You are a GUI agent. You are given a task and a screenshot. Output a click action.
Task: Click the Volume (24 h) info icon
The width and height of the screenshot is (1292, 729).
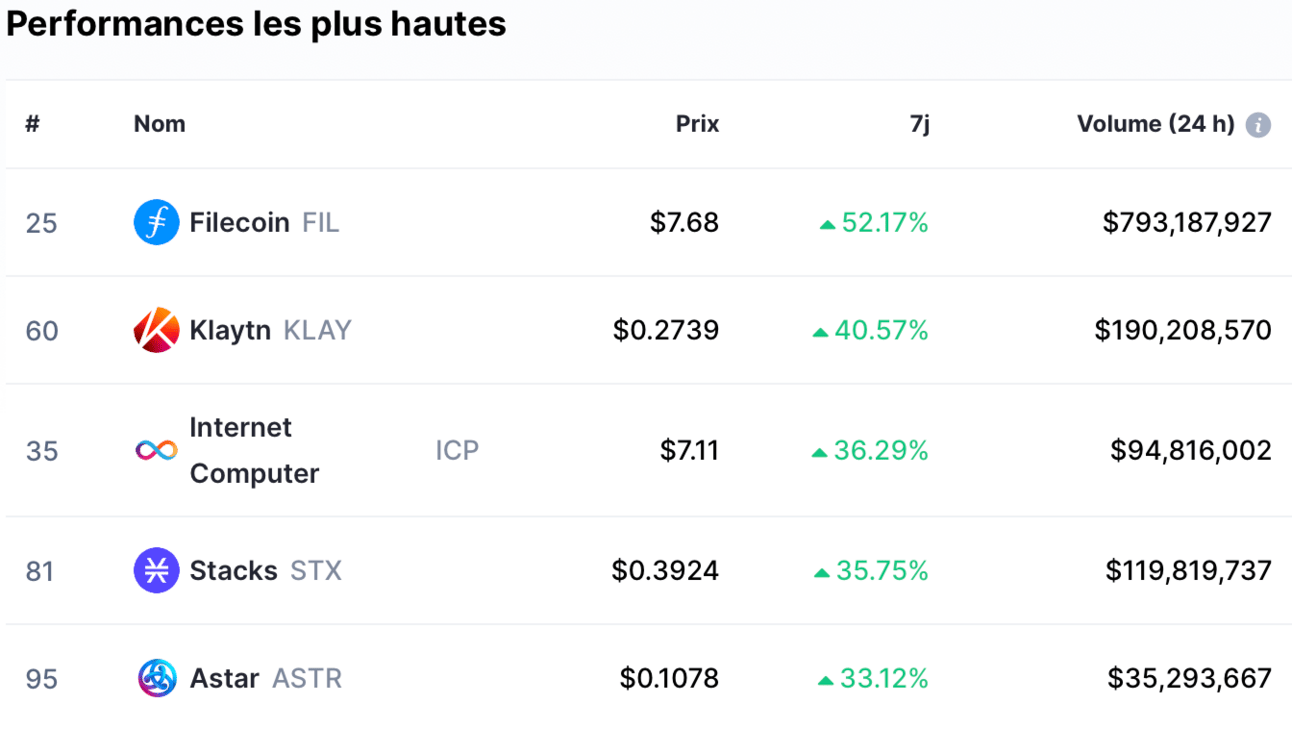pyautogui.click(x=1259, y=125)
